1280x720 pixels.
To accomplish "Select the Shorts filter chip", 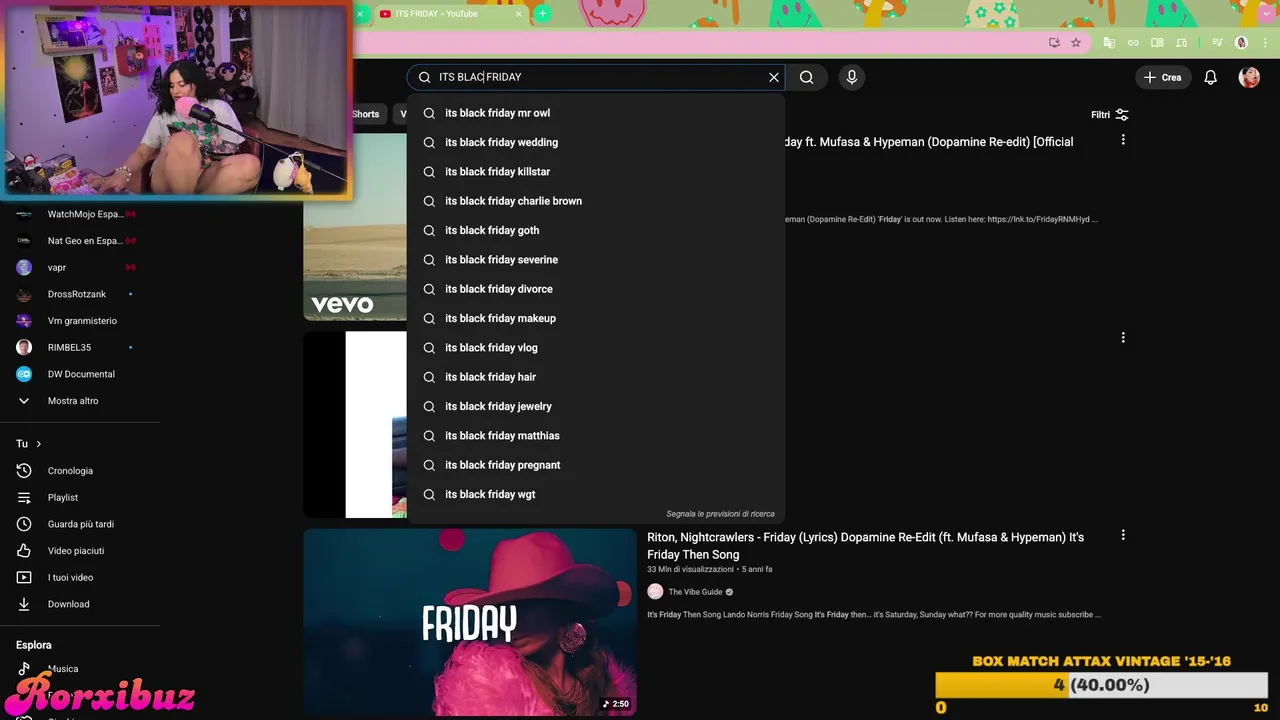I will coord(366,114).
